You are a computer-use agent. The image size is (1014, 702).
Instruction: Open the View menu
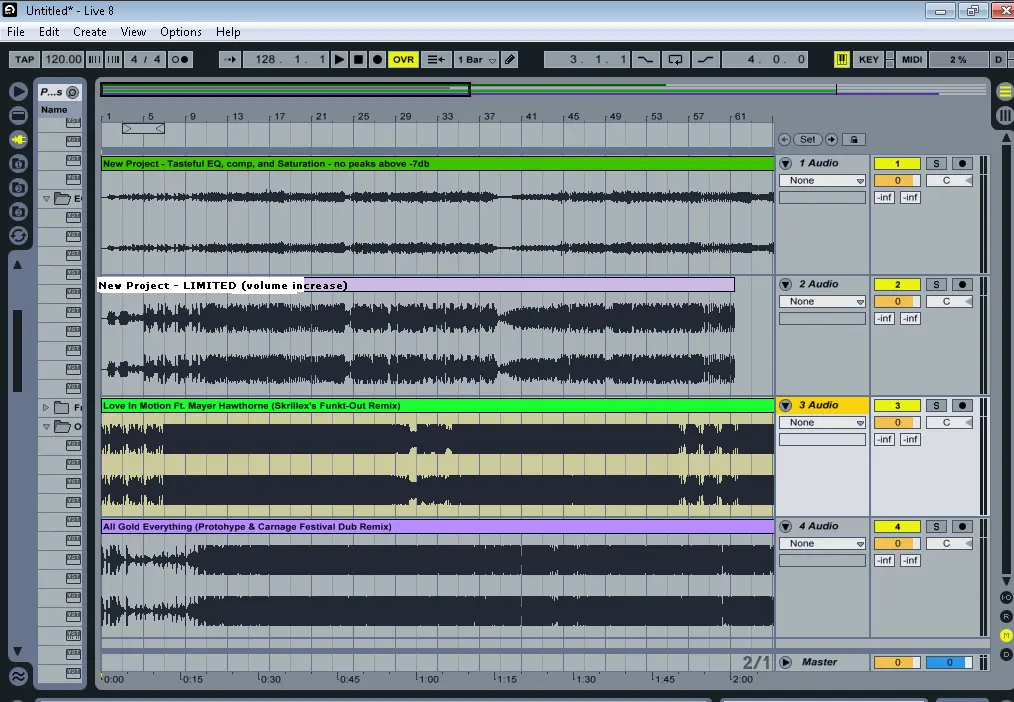coord(133,32)
